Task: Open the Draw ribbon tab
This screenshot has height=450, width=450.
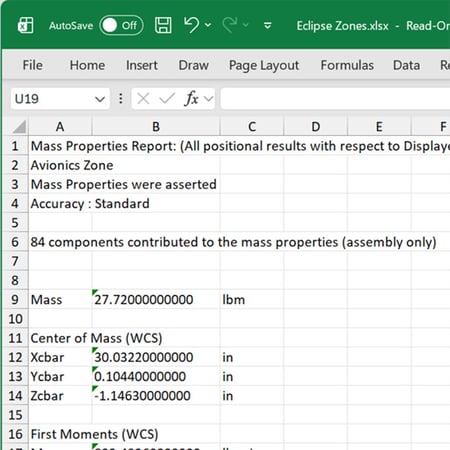Action: click(194, 65)
